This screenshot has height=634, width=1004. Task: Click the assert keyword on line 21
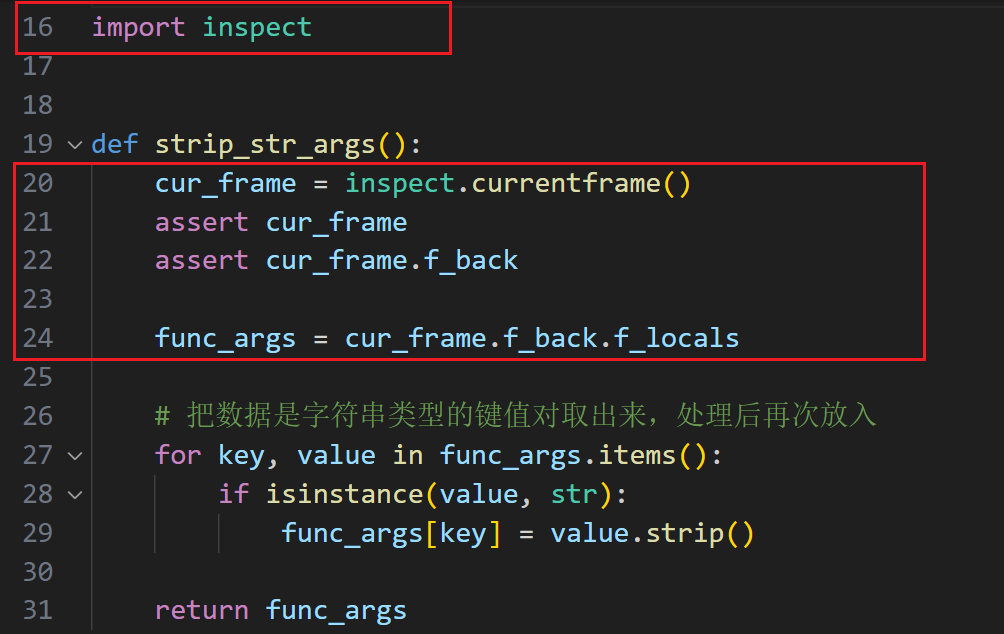coord(201,222)
